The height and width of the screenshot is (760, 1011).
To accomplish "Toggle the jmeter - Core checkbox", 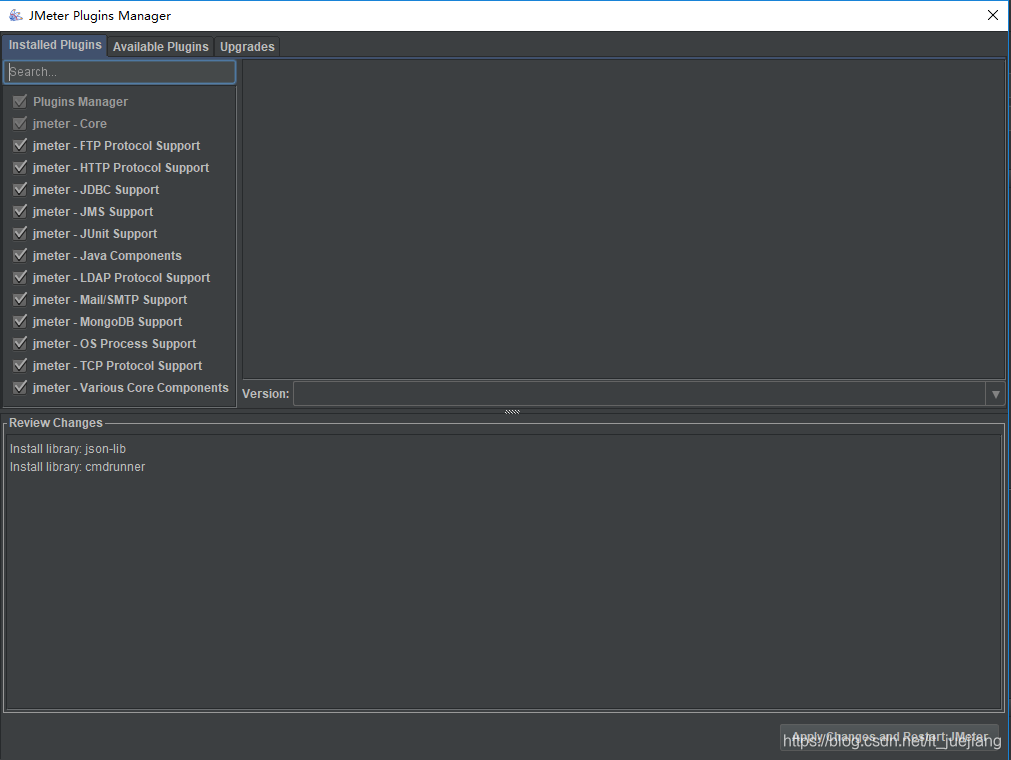I will [20, 123].
